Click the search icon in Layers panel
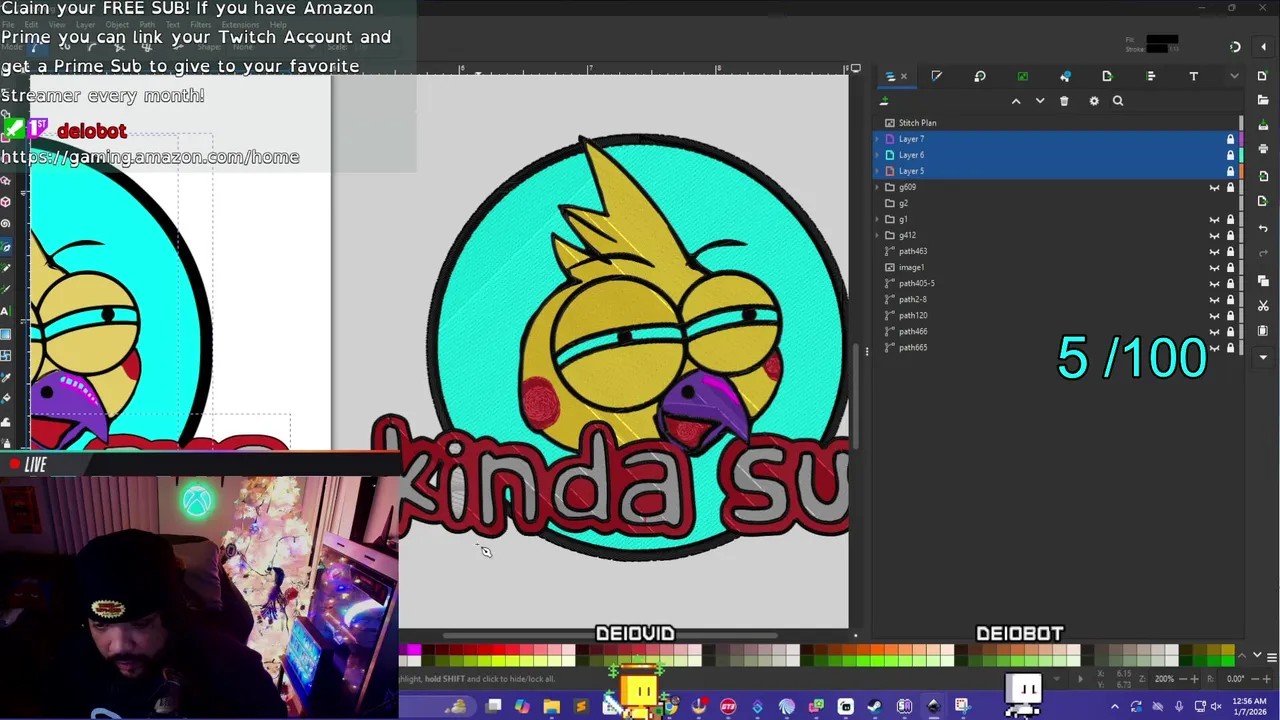 pyautogui.click(x=1118, y=101)
